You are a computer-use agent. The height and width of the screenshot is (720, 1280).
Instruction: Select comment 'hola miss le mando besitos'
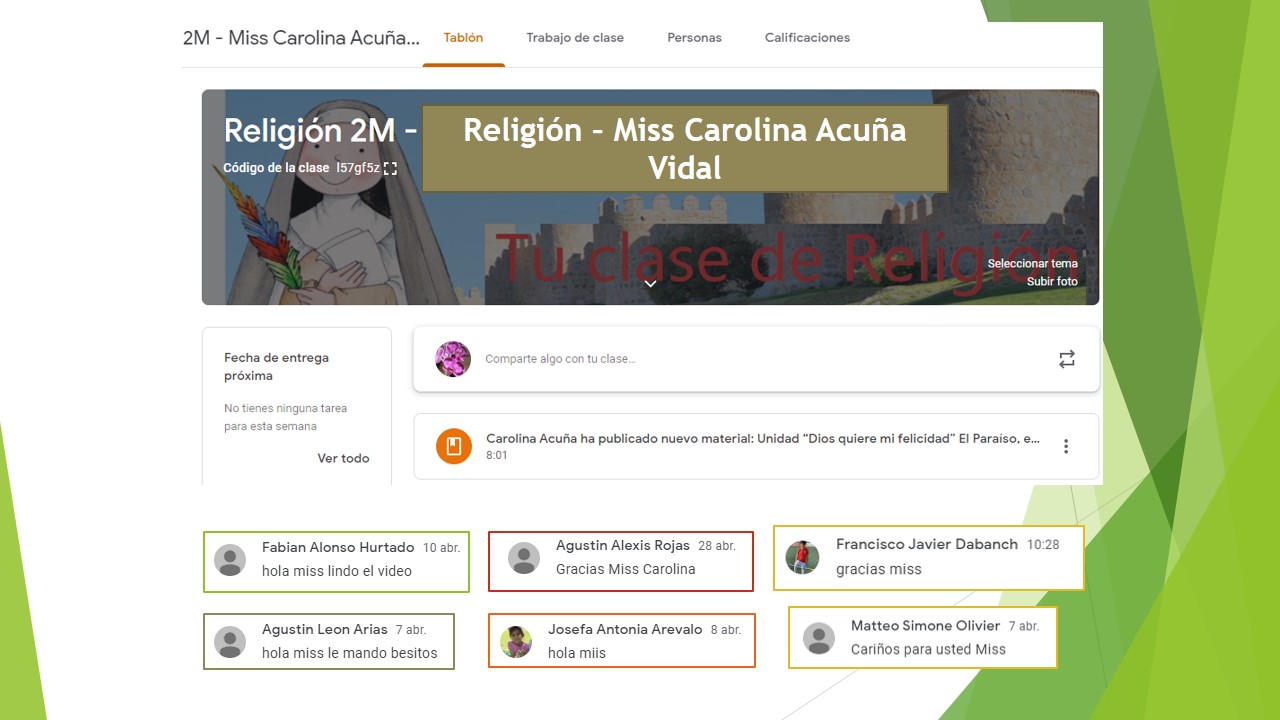pyautogui.click(x=350, y=653)
